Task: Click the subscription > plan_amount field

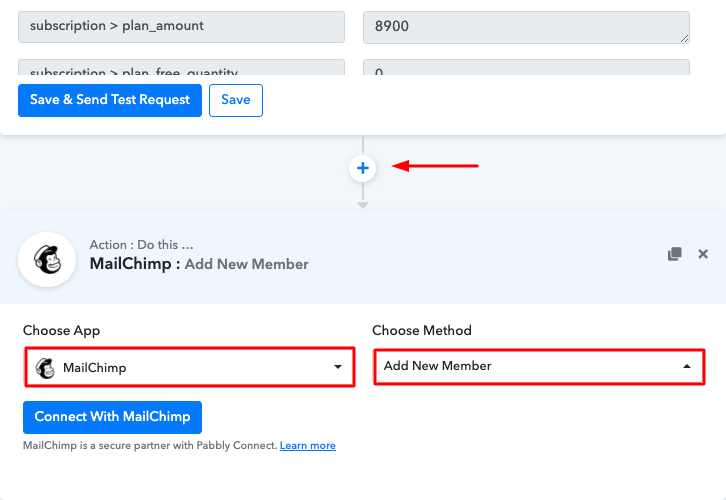Action: click(x=181, y=27)
